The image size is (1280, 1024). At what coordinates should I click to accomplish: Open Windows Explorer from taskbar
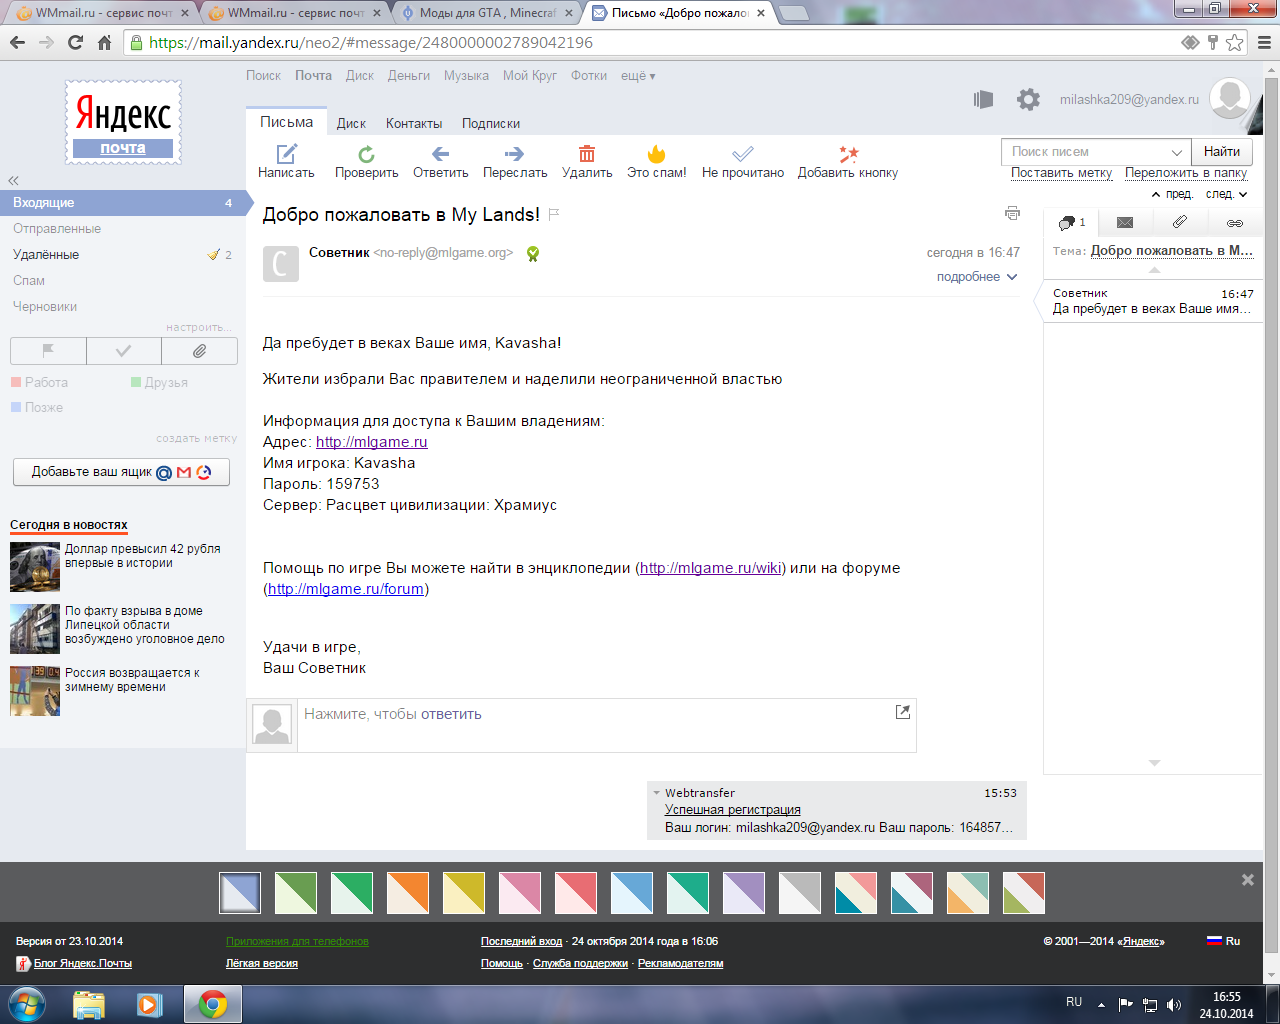point(89,1004)
